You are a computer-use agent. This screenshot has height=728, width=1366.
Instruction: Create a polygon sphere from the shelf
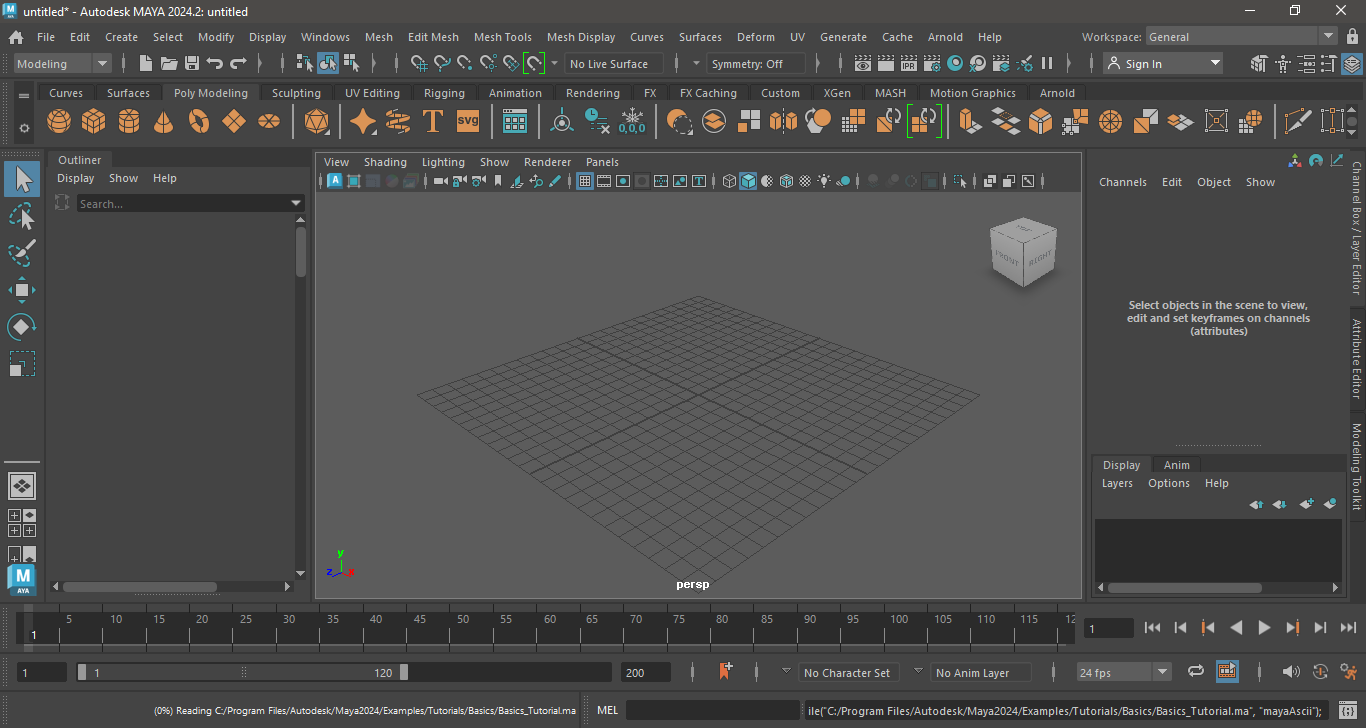tap(59, 122)
